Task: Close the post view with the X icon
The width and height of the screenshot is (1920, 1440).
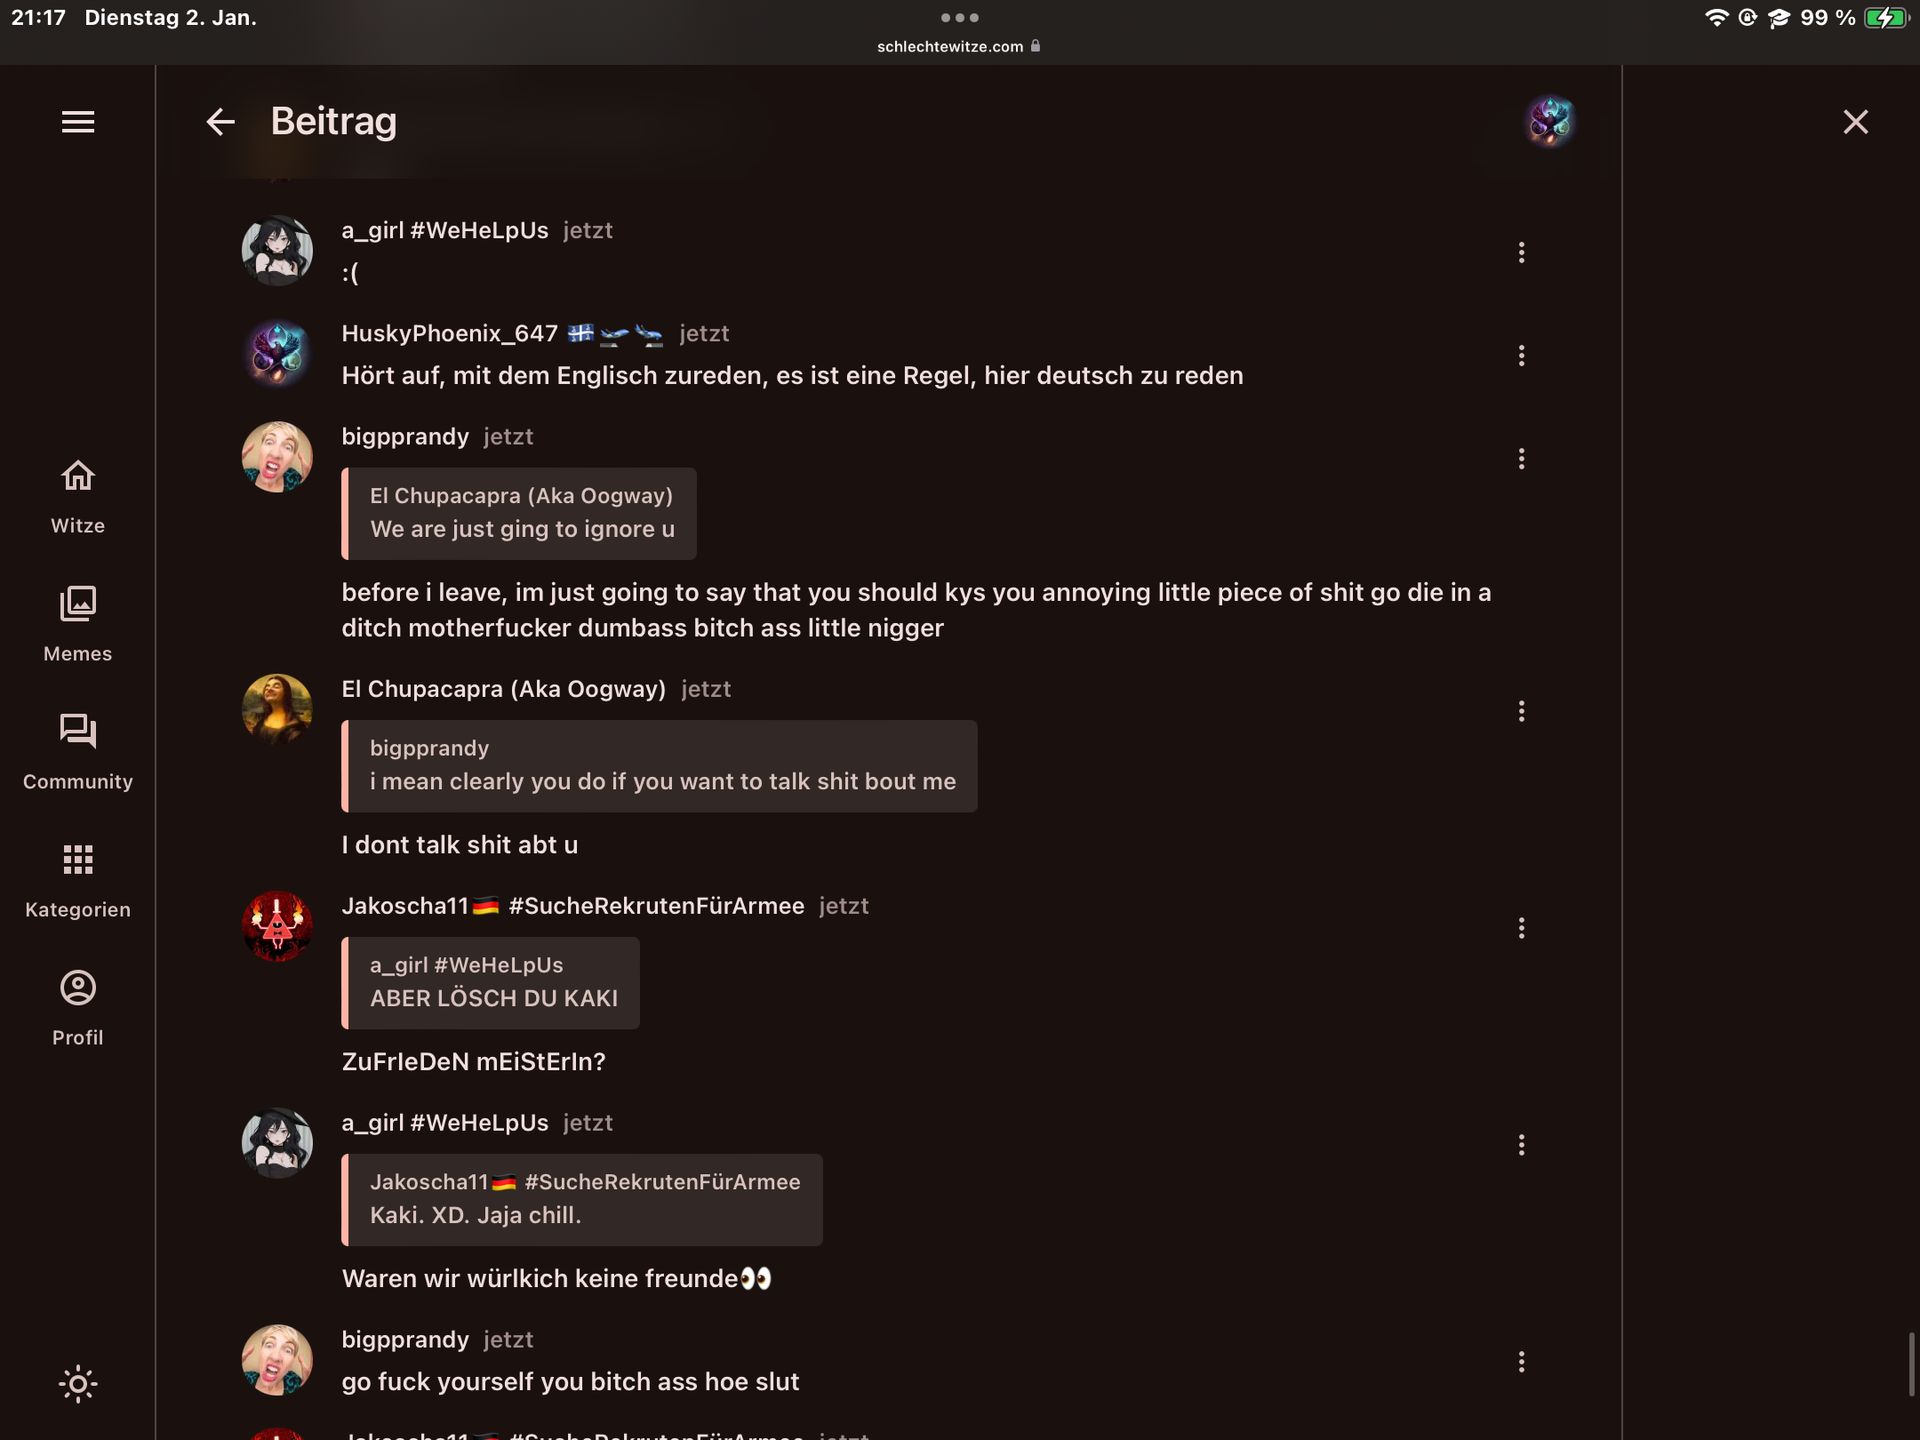Action: 1855,122
